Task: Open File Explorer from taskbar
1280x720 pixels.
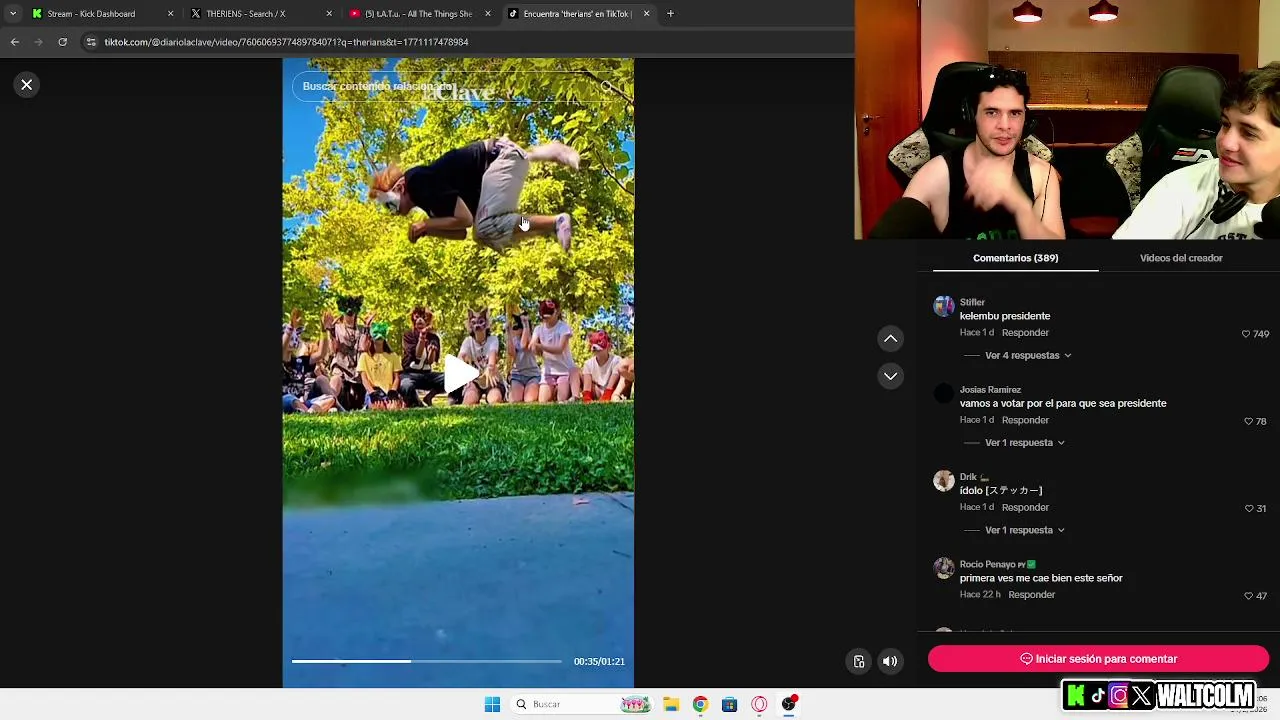Action: pos(671,705)
